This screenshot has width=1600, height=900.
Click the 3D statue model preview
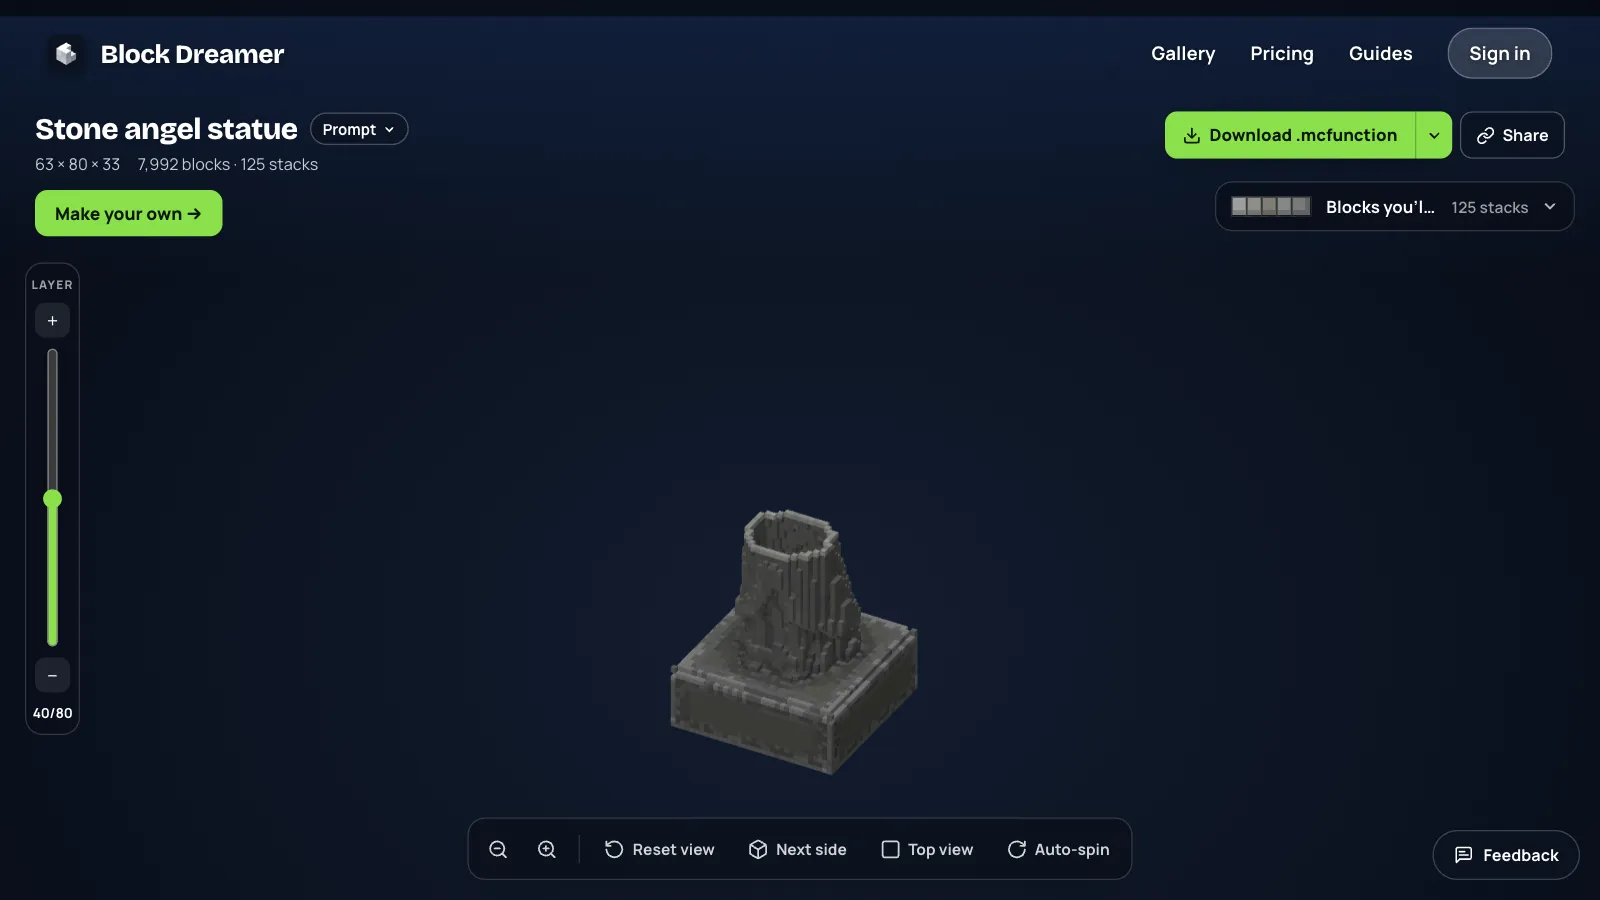pyautogui.click(x=794, y=641)
